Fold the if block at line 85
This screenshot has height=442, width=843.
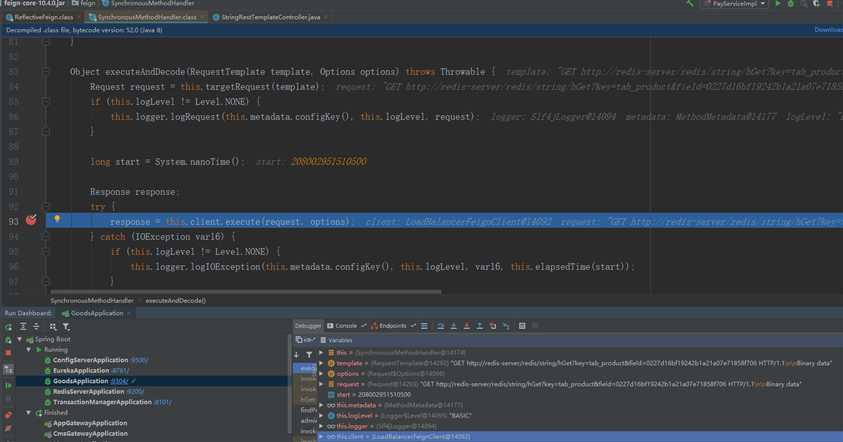point(46,102)
